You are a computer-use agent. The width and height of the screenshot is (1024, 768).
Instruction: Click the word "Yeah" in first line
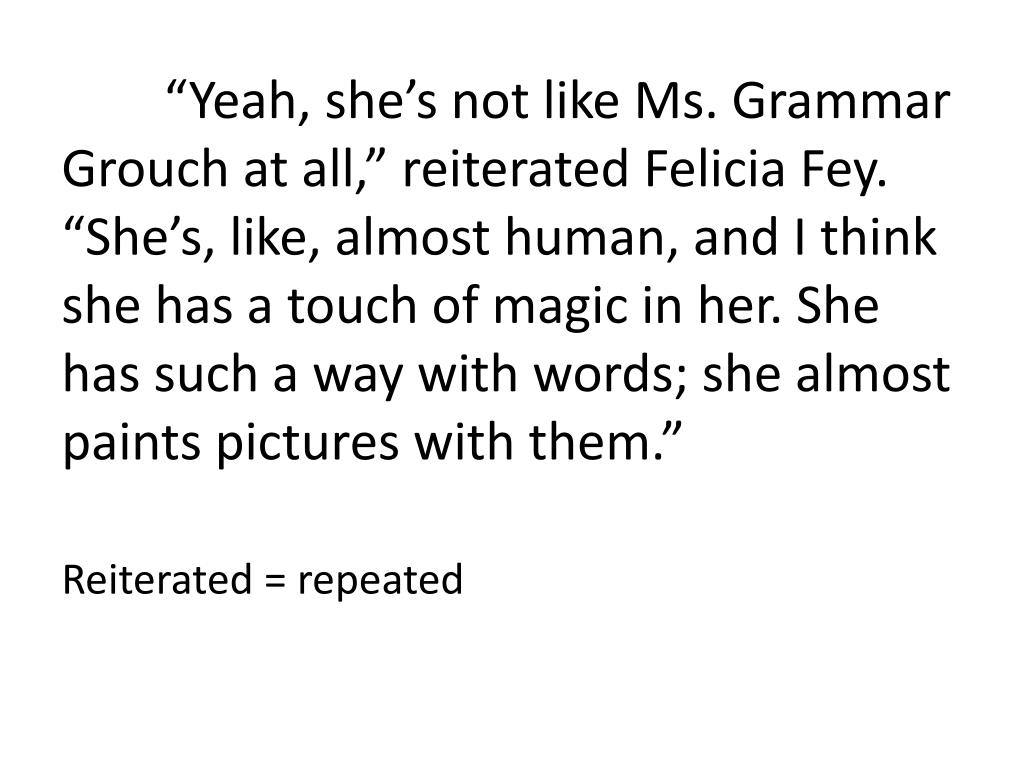(x=245, y=101)
